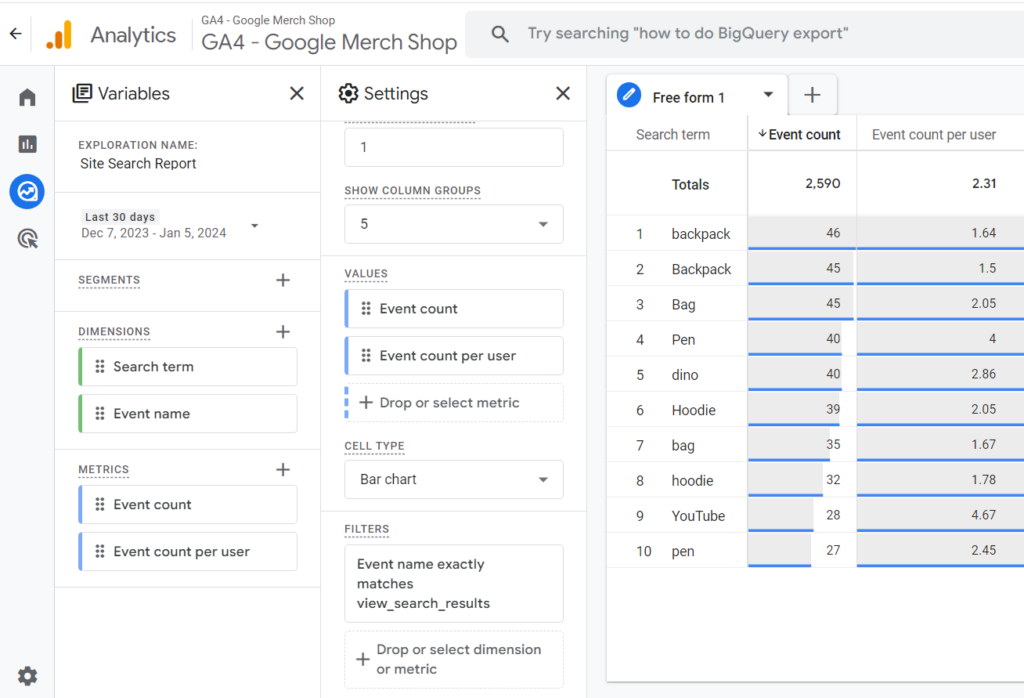The height and width of the screenshot is (698, 1024).
Task: Close the Variables panel
Action: [297, 93]
